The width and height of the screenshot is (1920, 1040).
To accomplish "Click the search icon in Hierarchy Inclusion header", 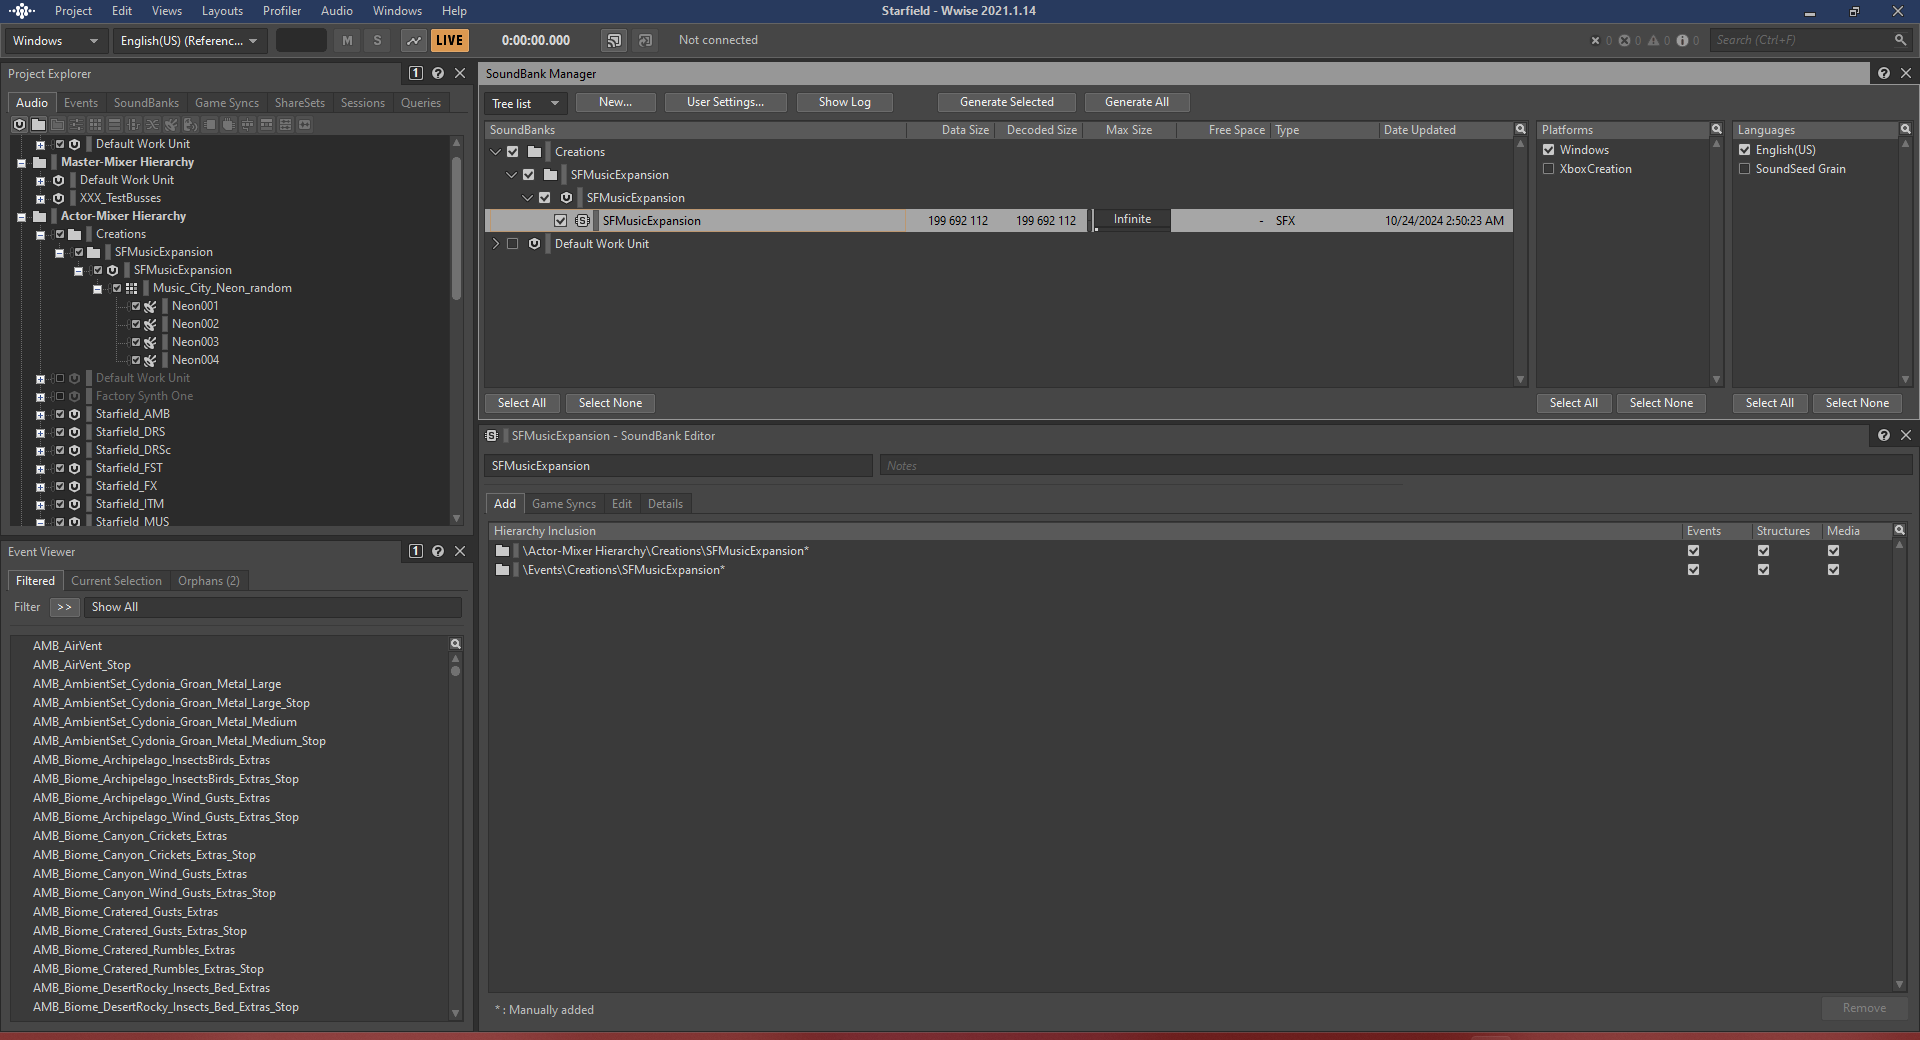I will pyautogui.click(x=1900, y=530).
